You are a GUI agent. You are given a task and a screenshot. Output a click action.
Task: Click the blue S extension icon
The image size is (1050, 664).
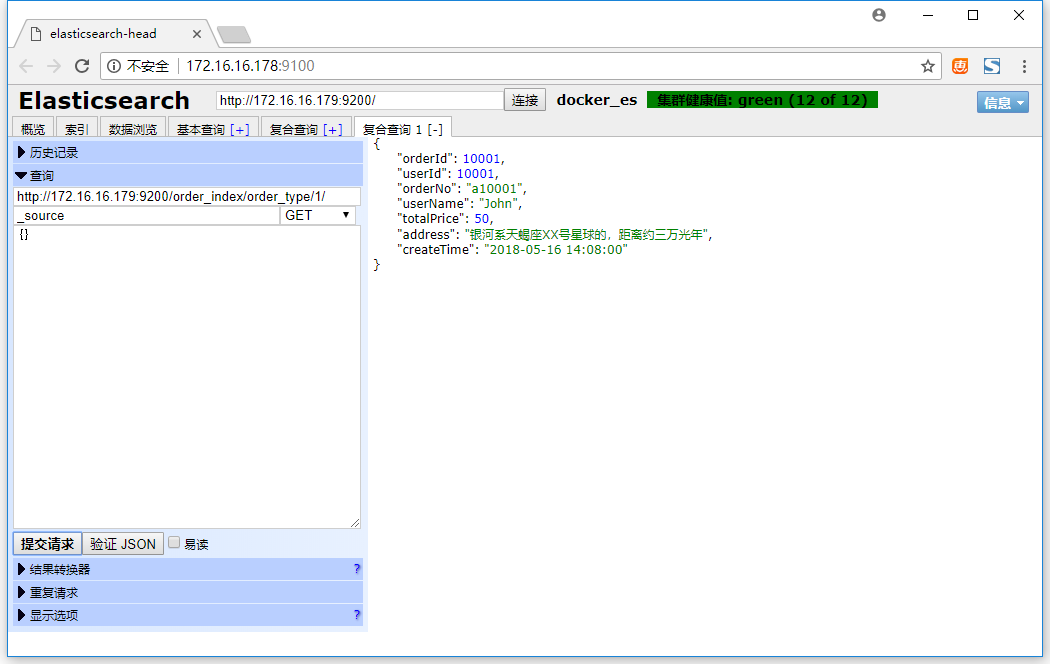coord(992,66)
